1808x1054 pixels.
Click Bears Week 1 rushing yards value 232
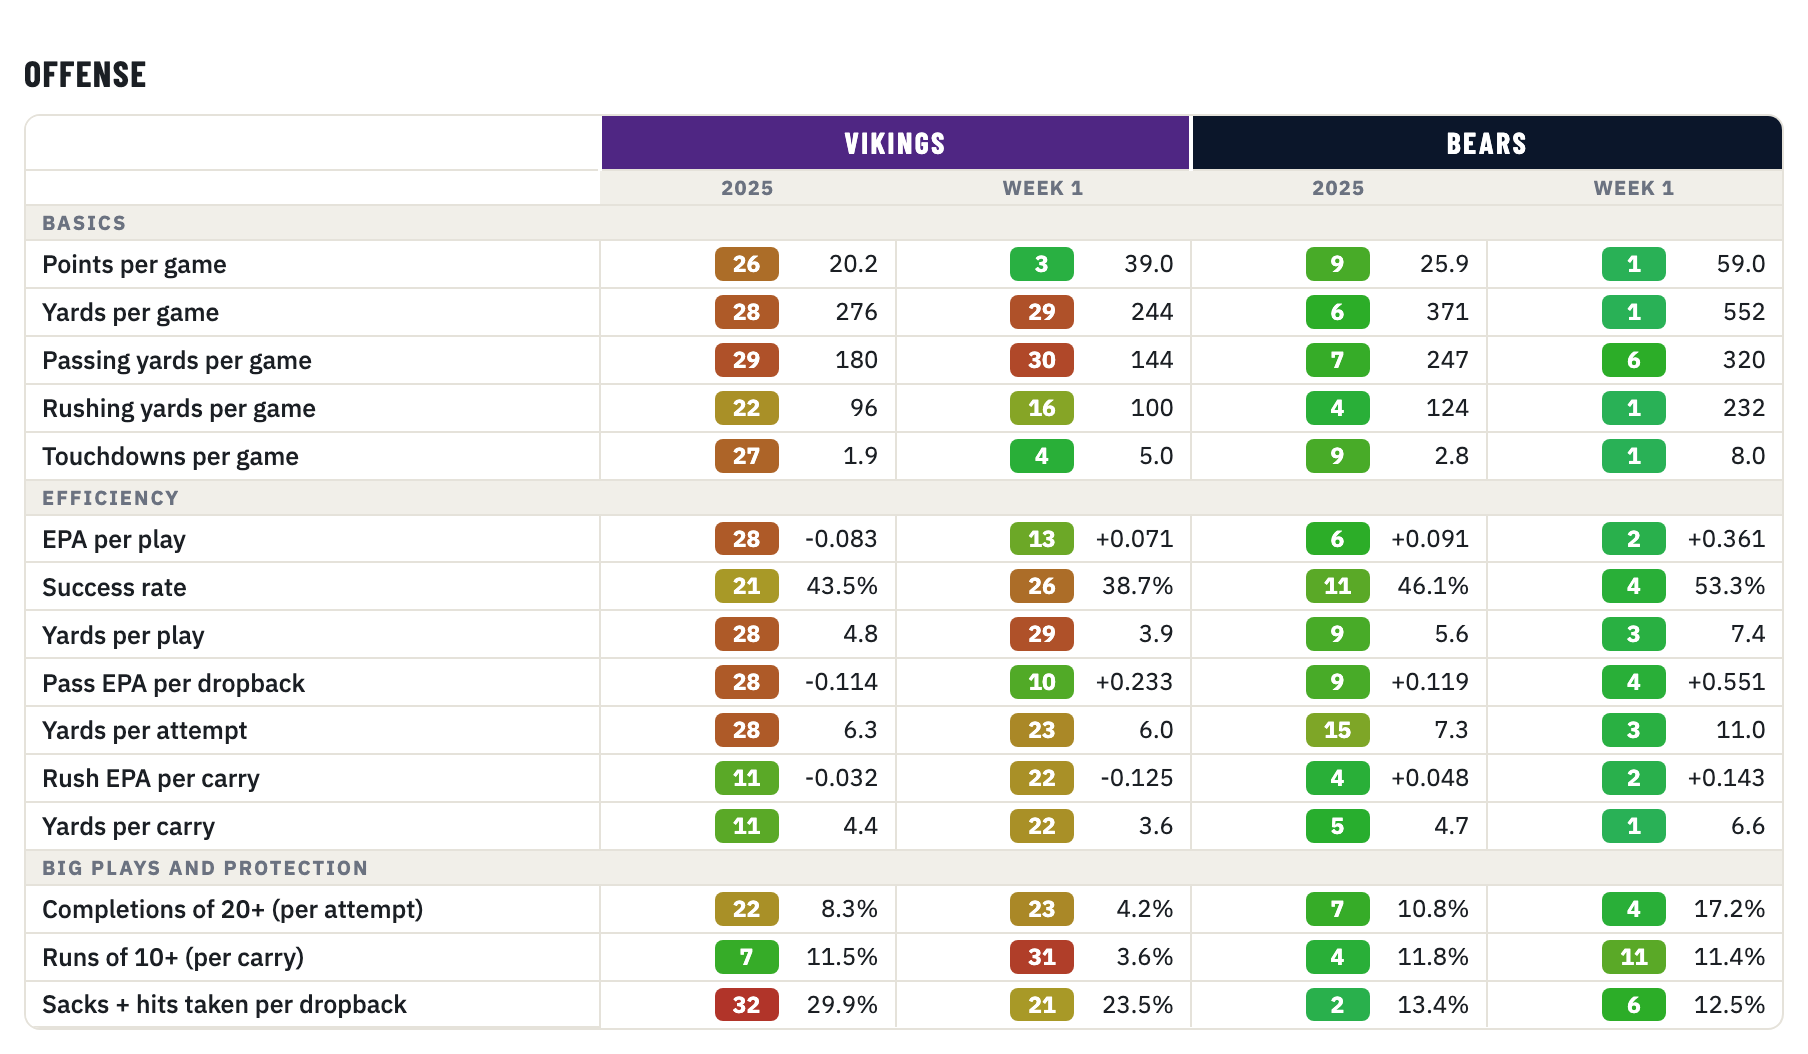(1744, 408)
